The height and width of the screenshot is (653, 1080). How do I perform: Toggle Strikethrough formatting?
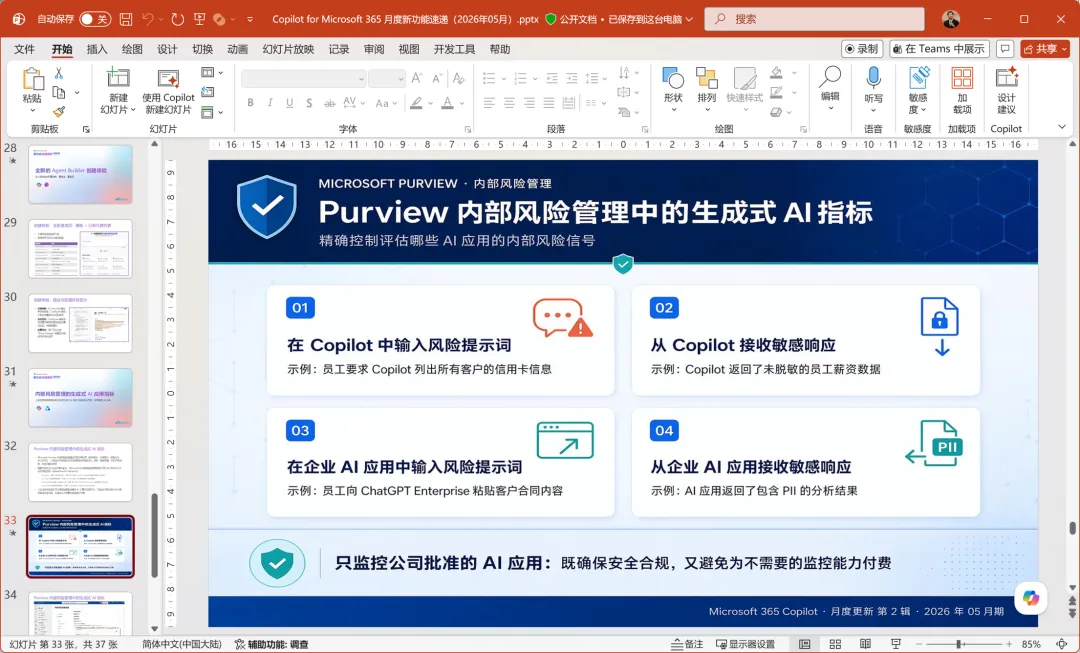pyautogui.click(x=330, y=103)
